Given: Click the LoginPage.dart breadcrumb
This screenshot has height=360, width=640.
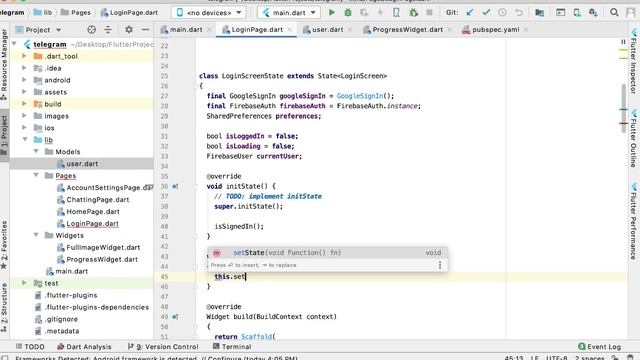Looking at the screenshot, I should pos(129,13).
